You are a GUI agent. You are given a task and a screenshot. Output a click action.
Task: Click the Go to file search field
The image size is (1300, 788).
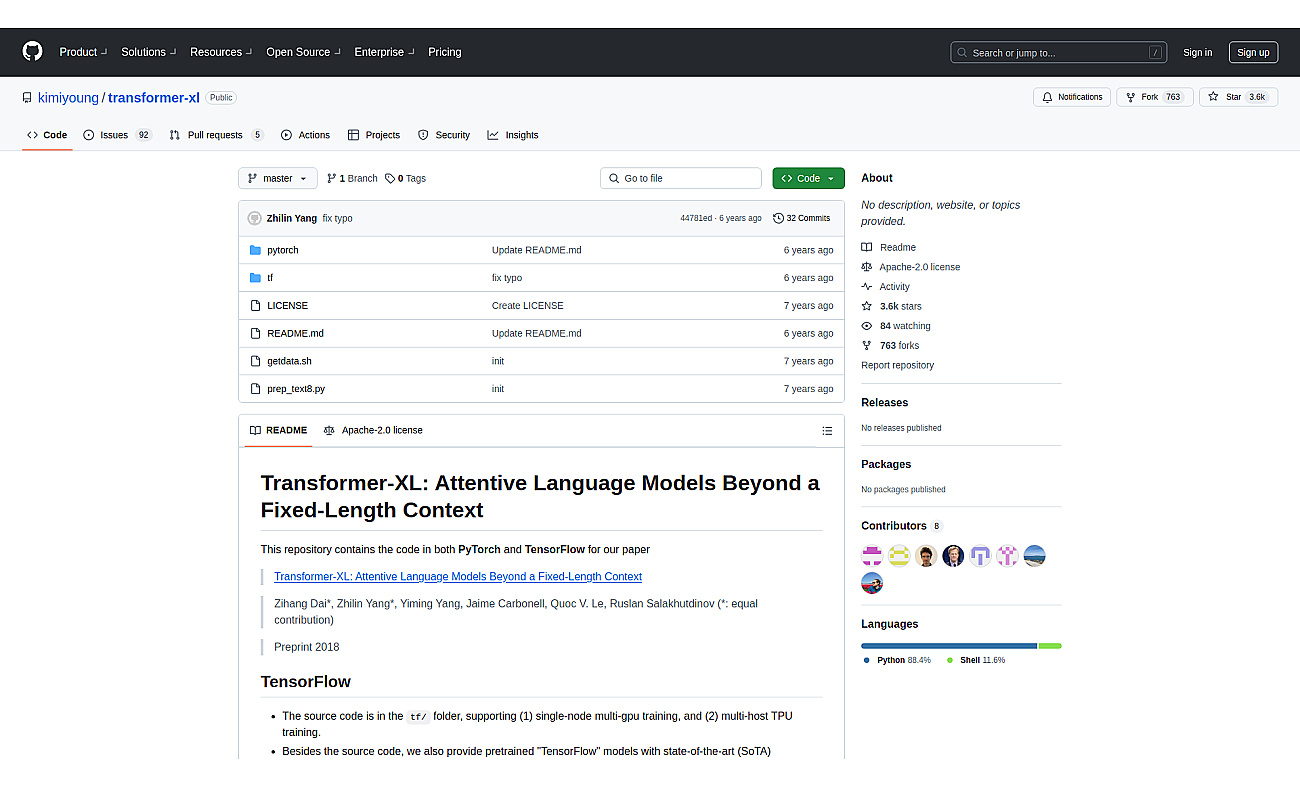681,178
